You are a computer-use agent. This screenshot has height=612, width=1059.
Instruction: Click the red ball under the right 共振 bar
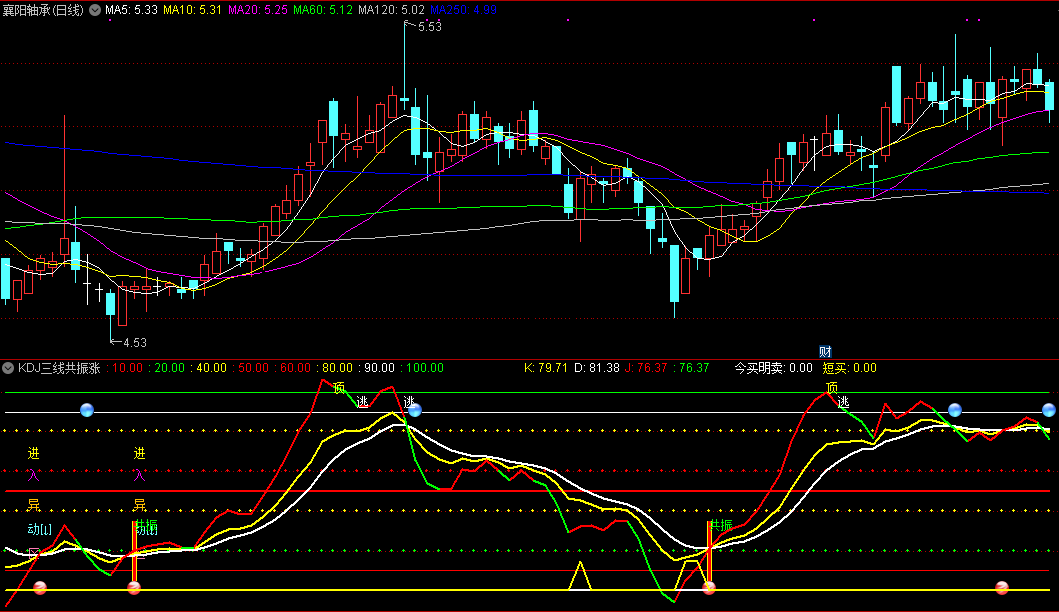(x=708, y=588)
